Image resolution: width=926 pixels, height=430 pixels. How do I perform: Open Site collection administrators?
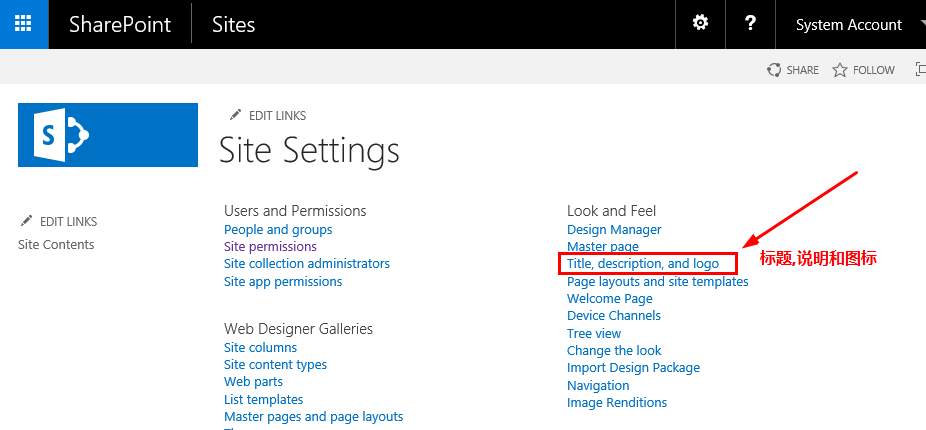coord(307,263)
